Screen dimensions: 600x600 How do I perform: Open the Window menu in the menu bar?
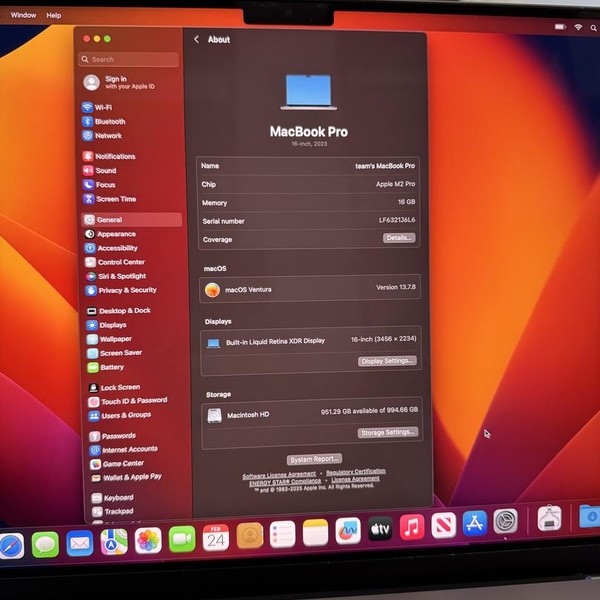[x=23, y=15]
